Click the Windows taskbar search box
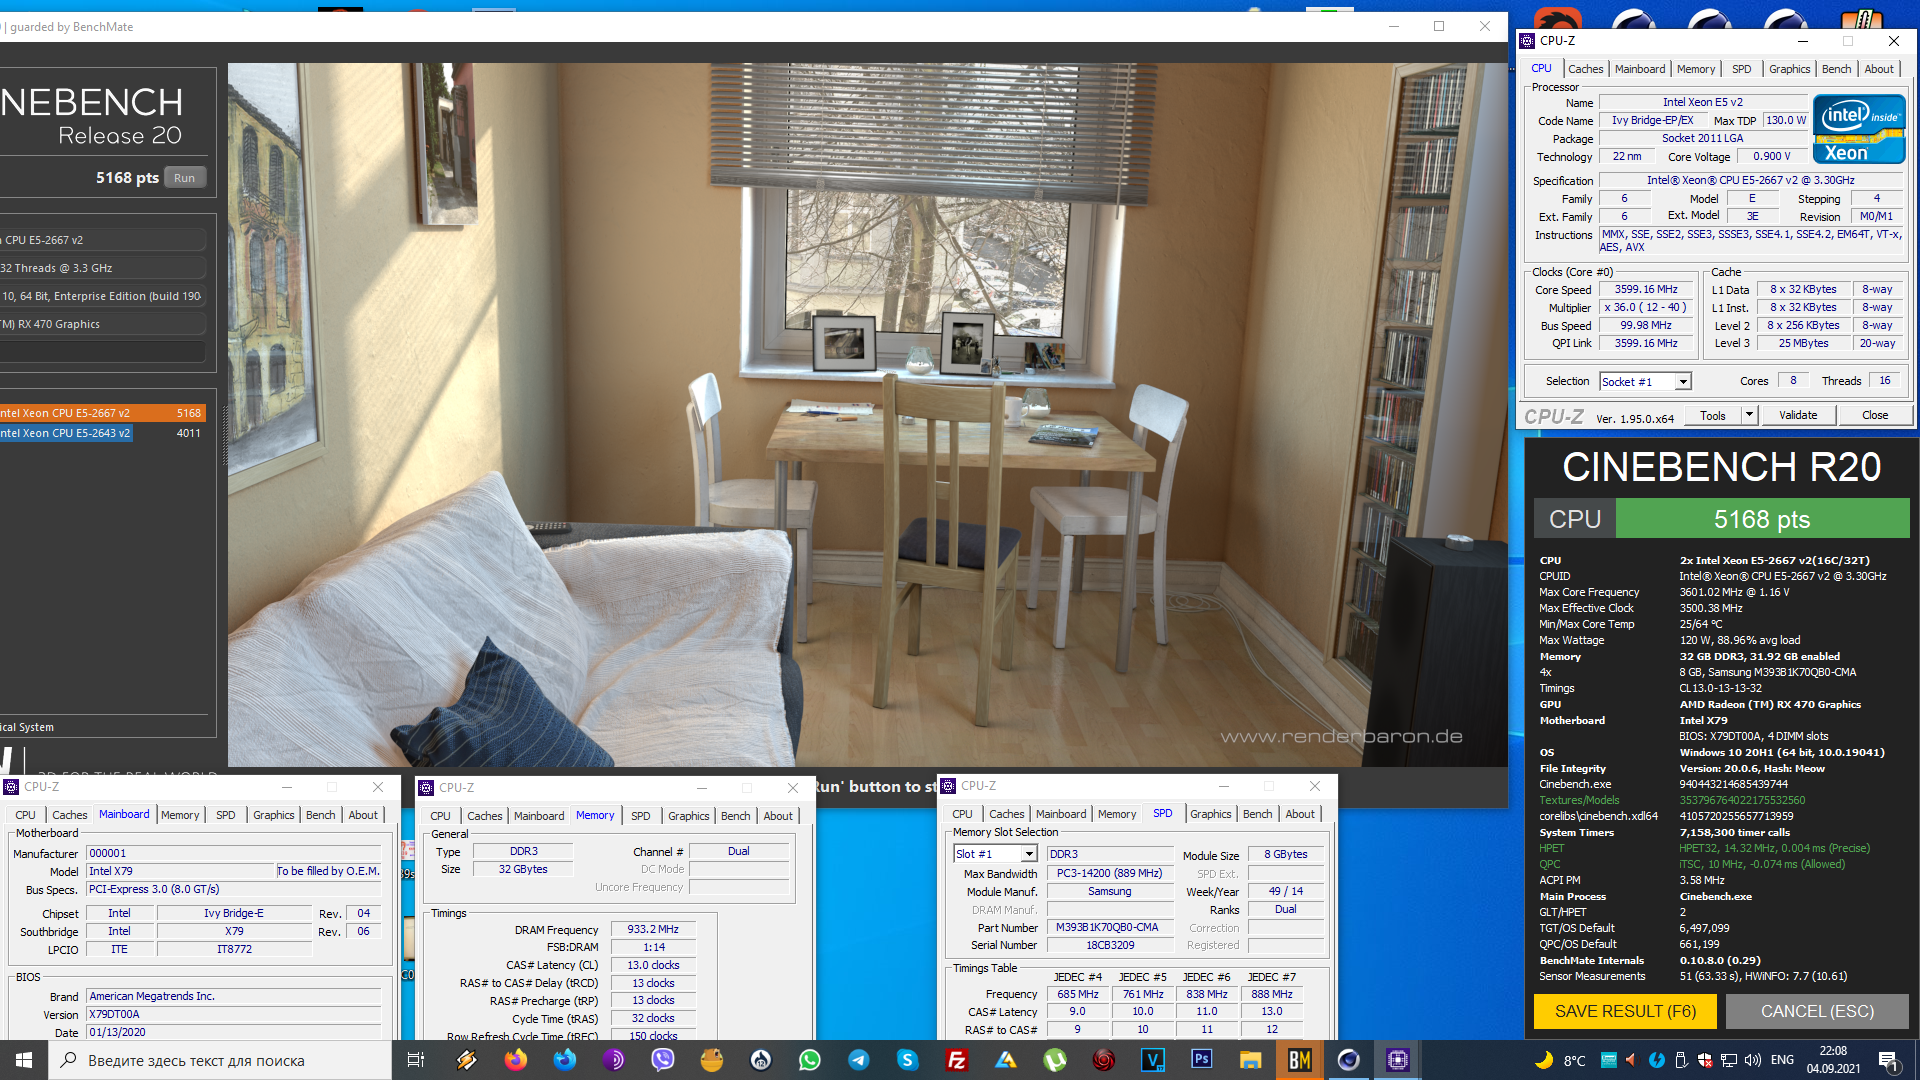 coord(220,1060)
